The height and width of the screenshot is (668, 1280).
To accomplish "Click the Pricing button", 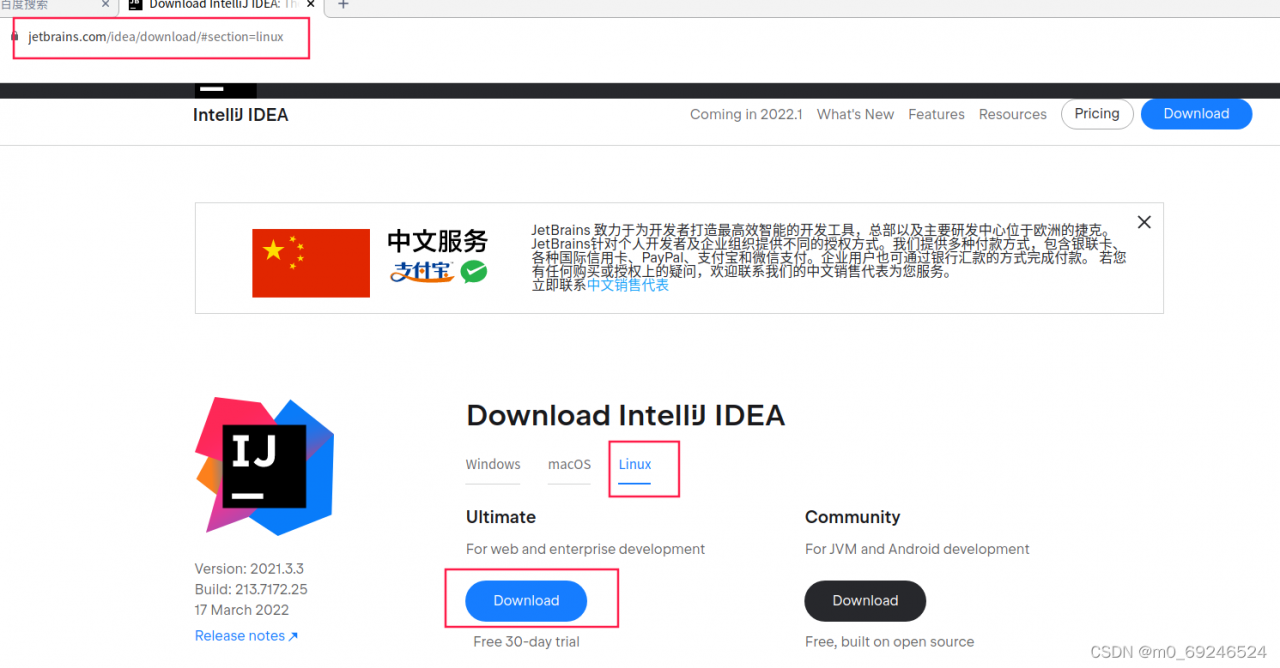I will pyautogui.click(x=1097, y=114).
